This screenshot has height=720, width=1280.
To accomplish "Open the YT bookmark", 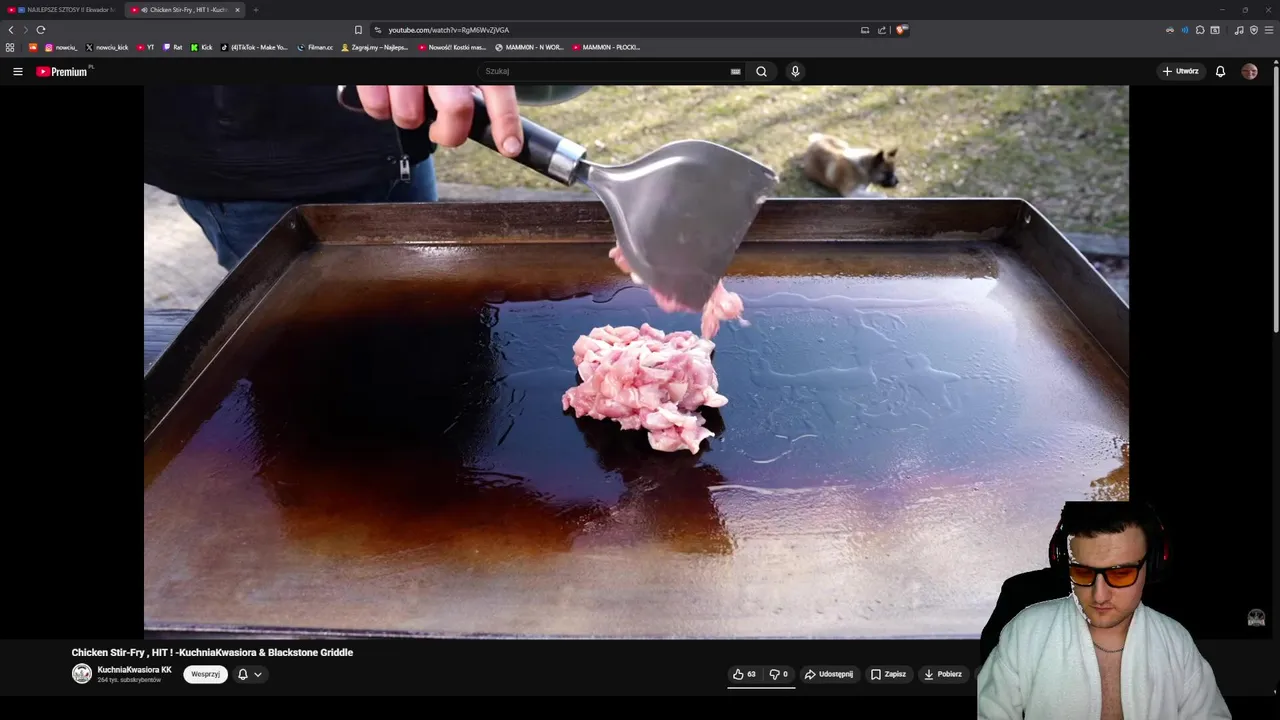I will pyautogui.click(x=145, y=47).
